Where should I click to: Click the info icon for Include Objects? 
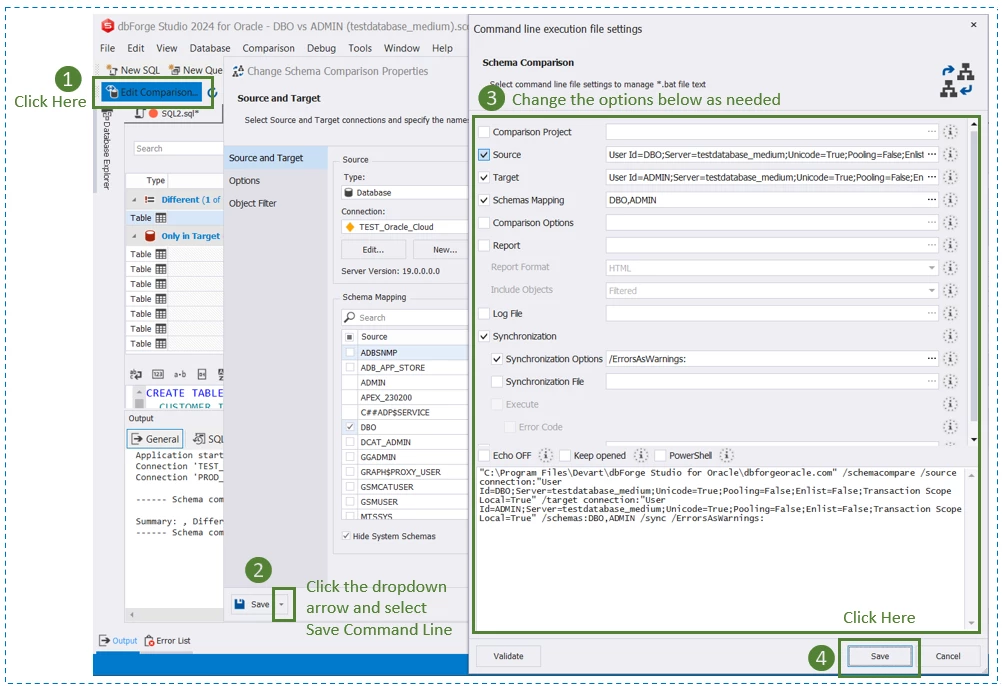950,291
